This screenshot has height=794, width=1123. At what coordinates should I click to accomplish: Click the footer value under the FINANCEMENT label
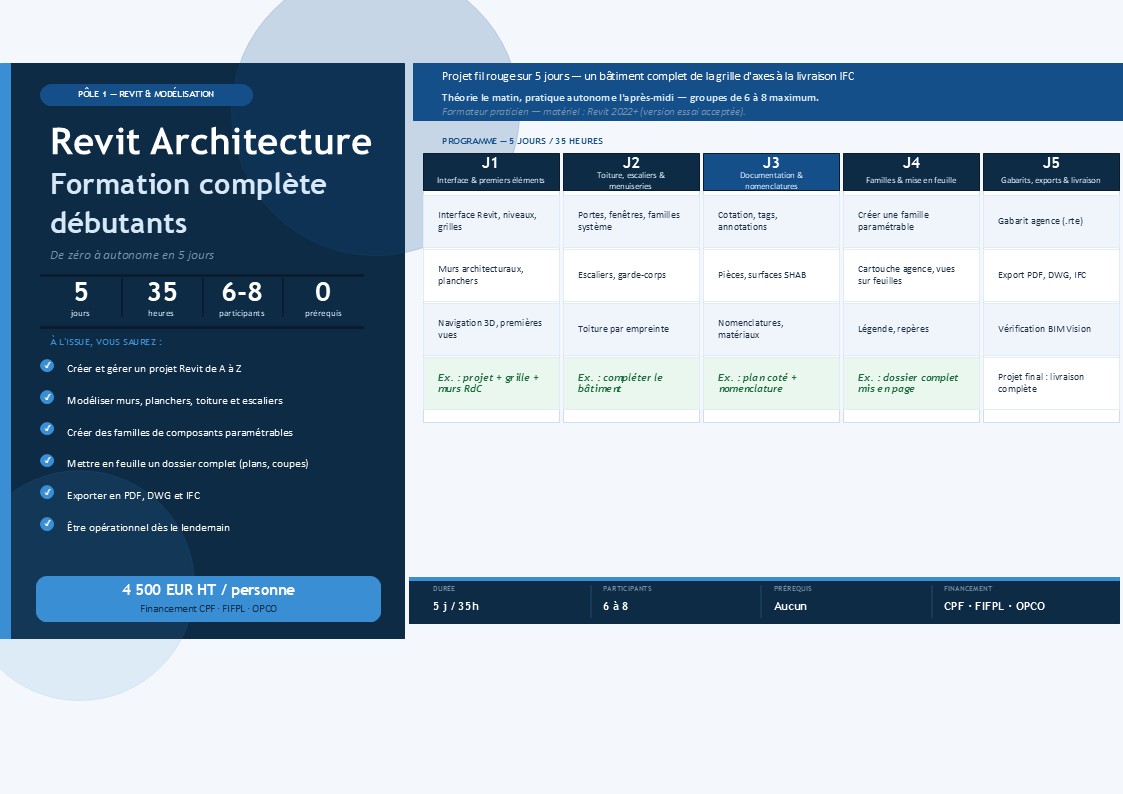(x=994, y=606)
